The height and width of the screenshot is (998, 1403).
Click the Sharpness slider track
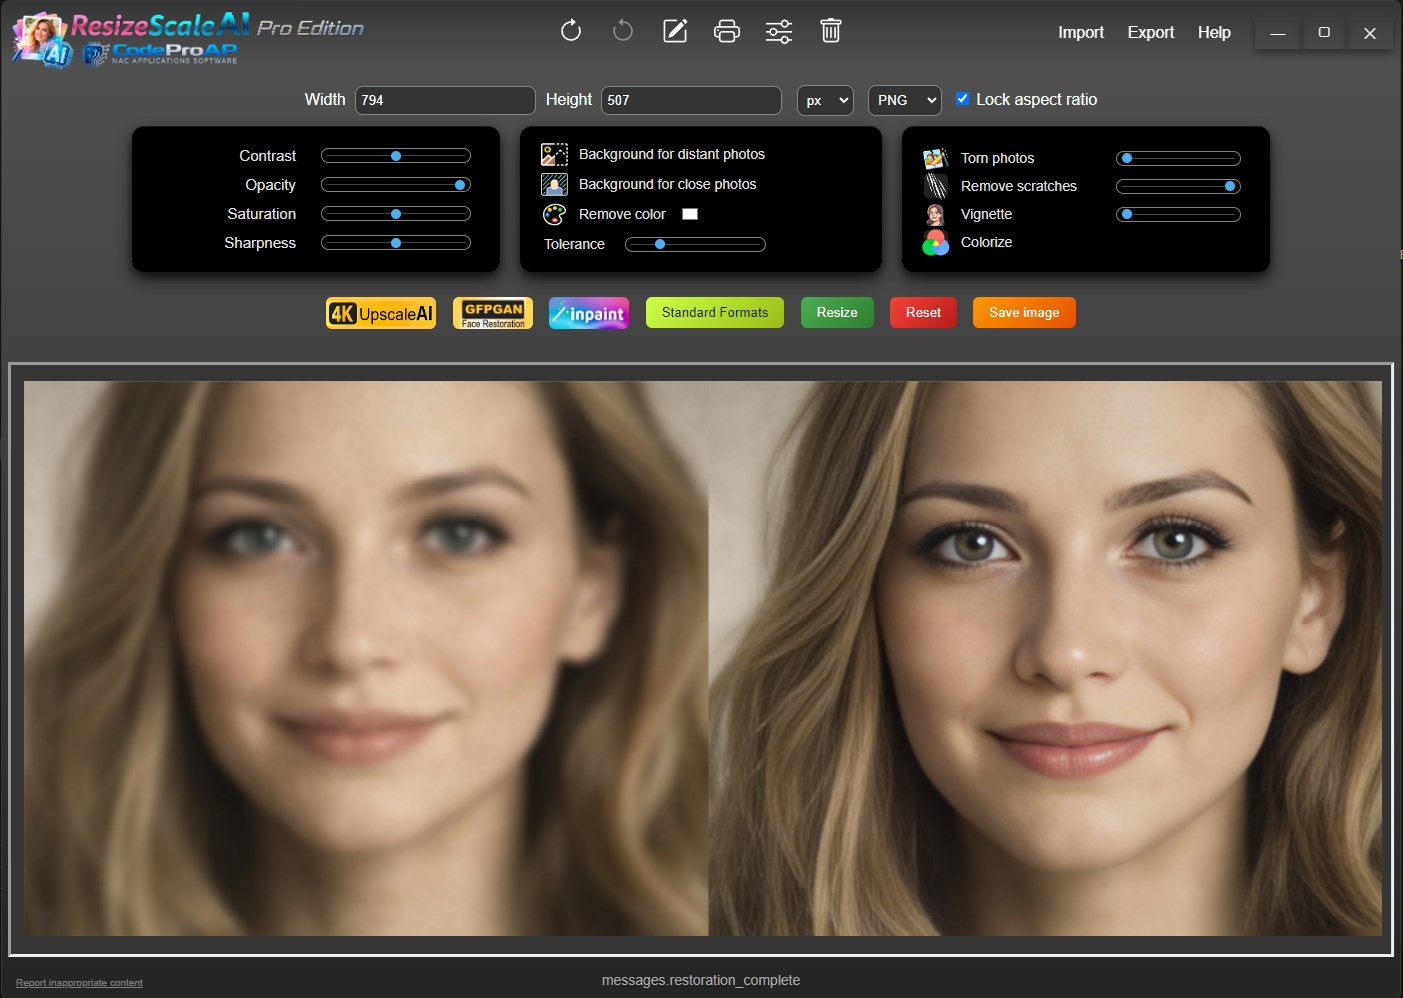pyautogui.click(x=396, y=243)
